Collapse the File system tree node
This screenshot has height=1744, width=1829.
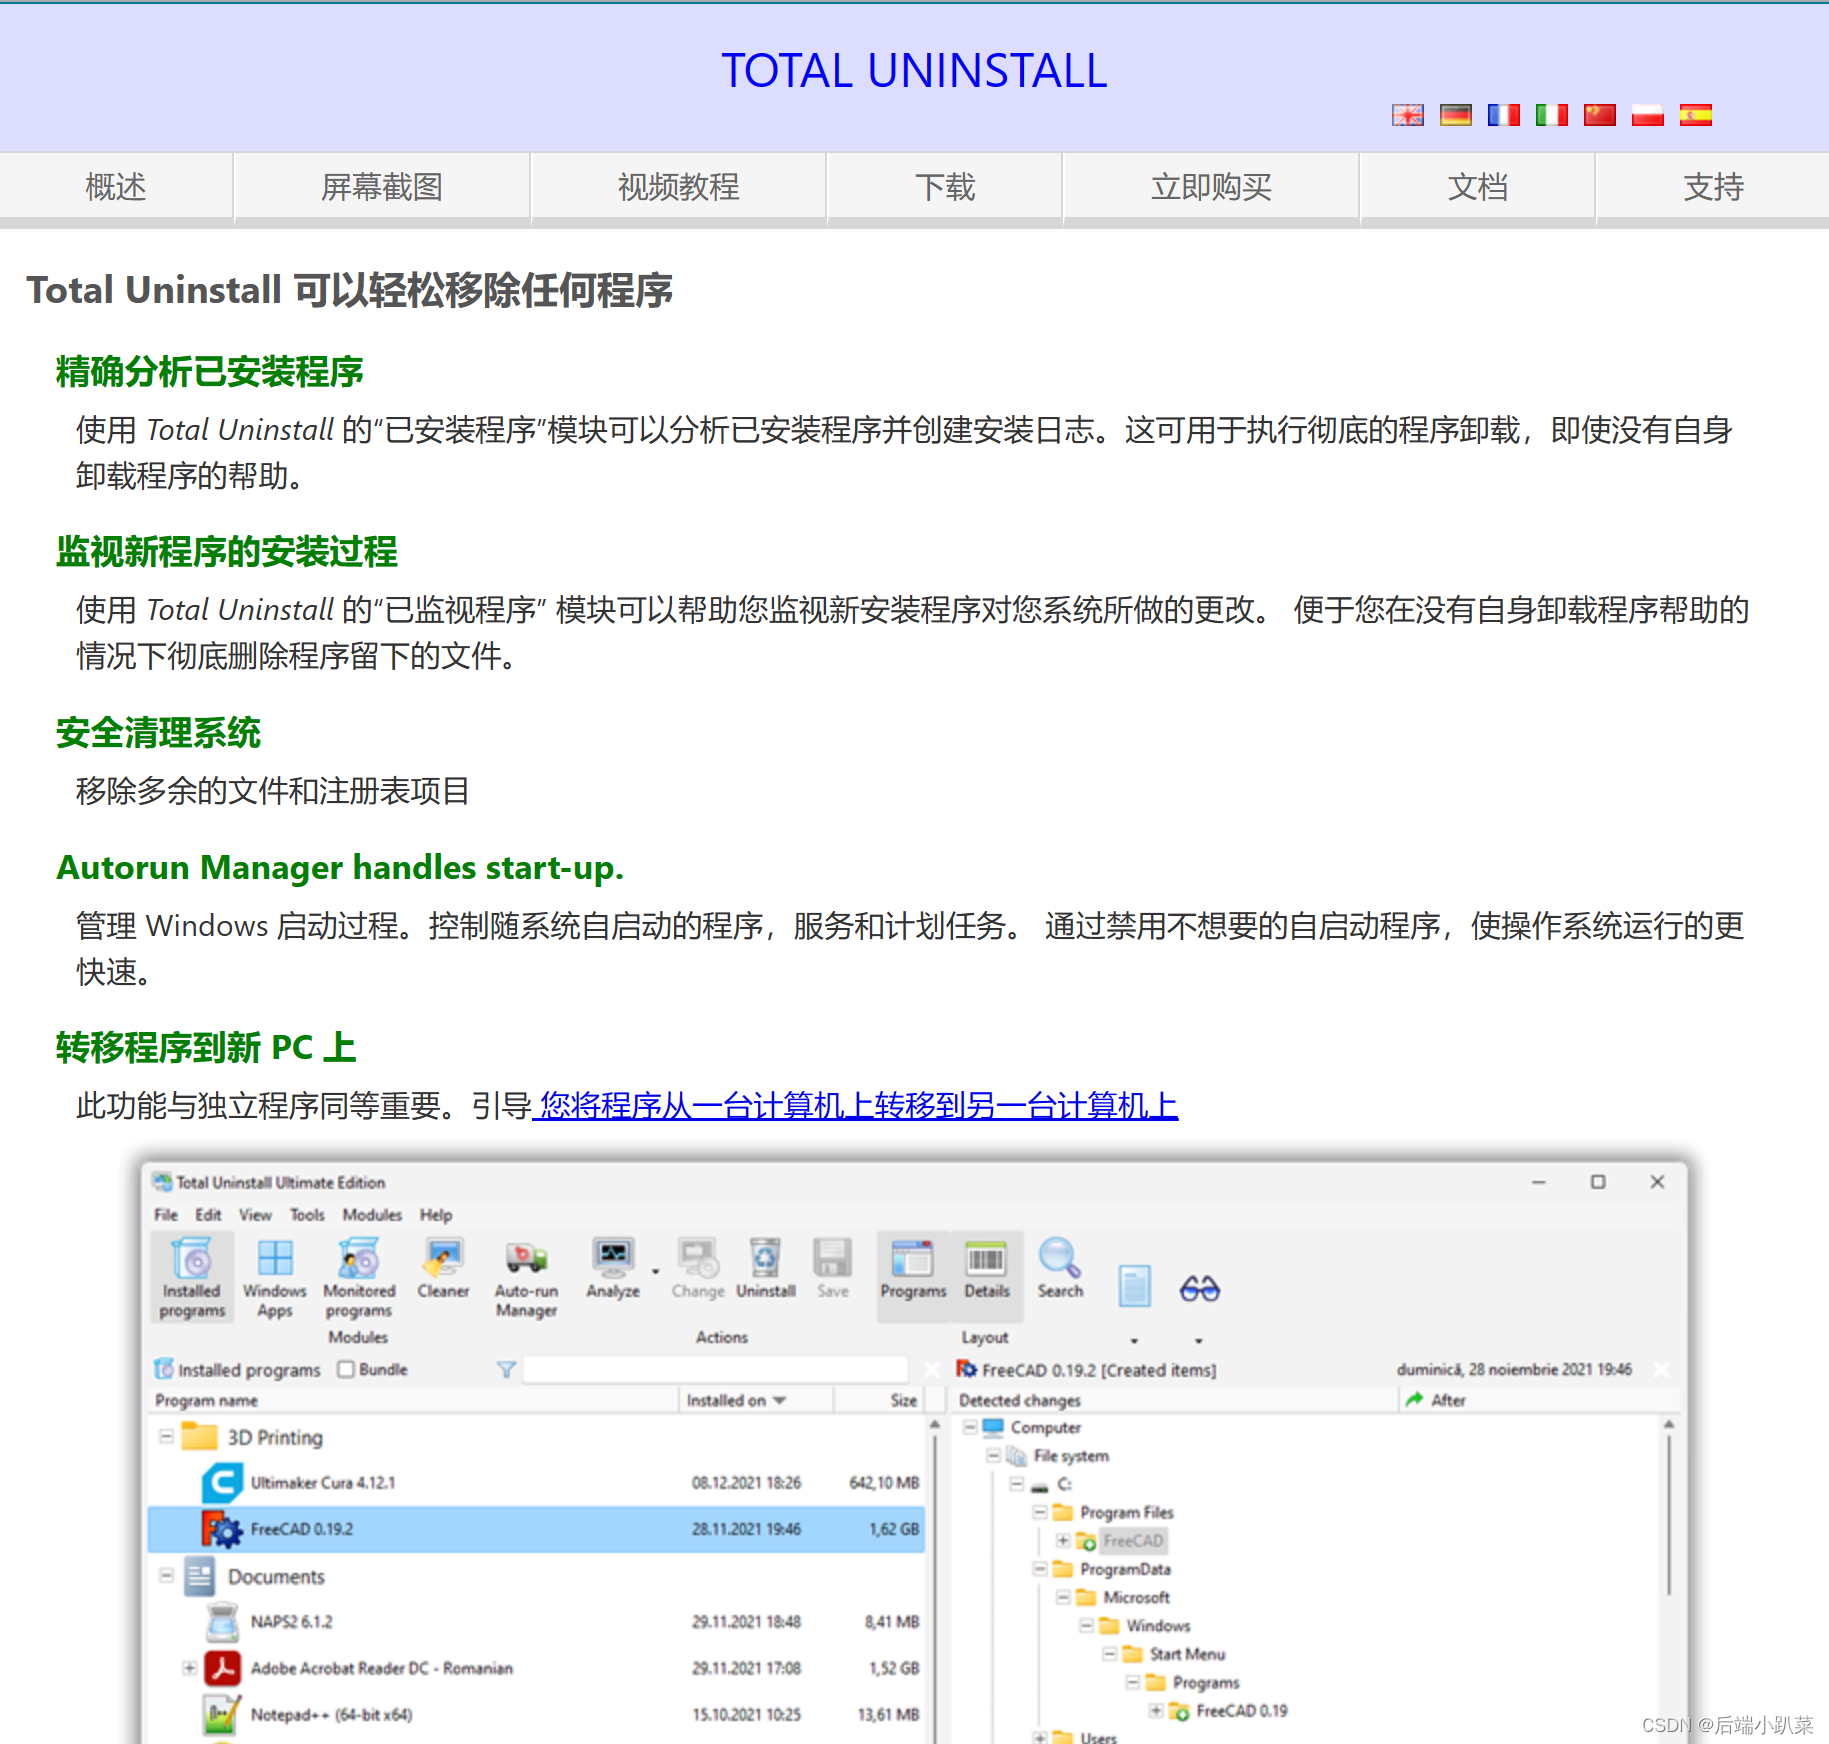[993, 1455]
